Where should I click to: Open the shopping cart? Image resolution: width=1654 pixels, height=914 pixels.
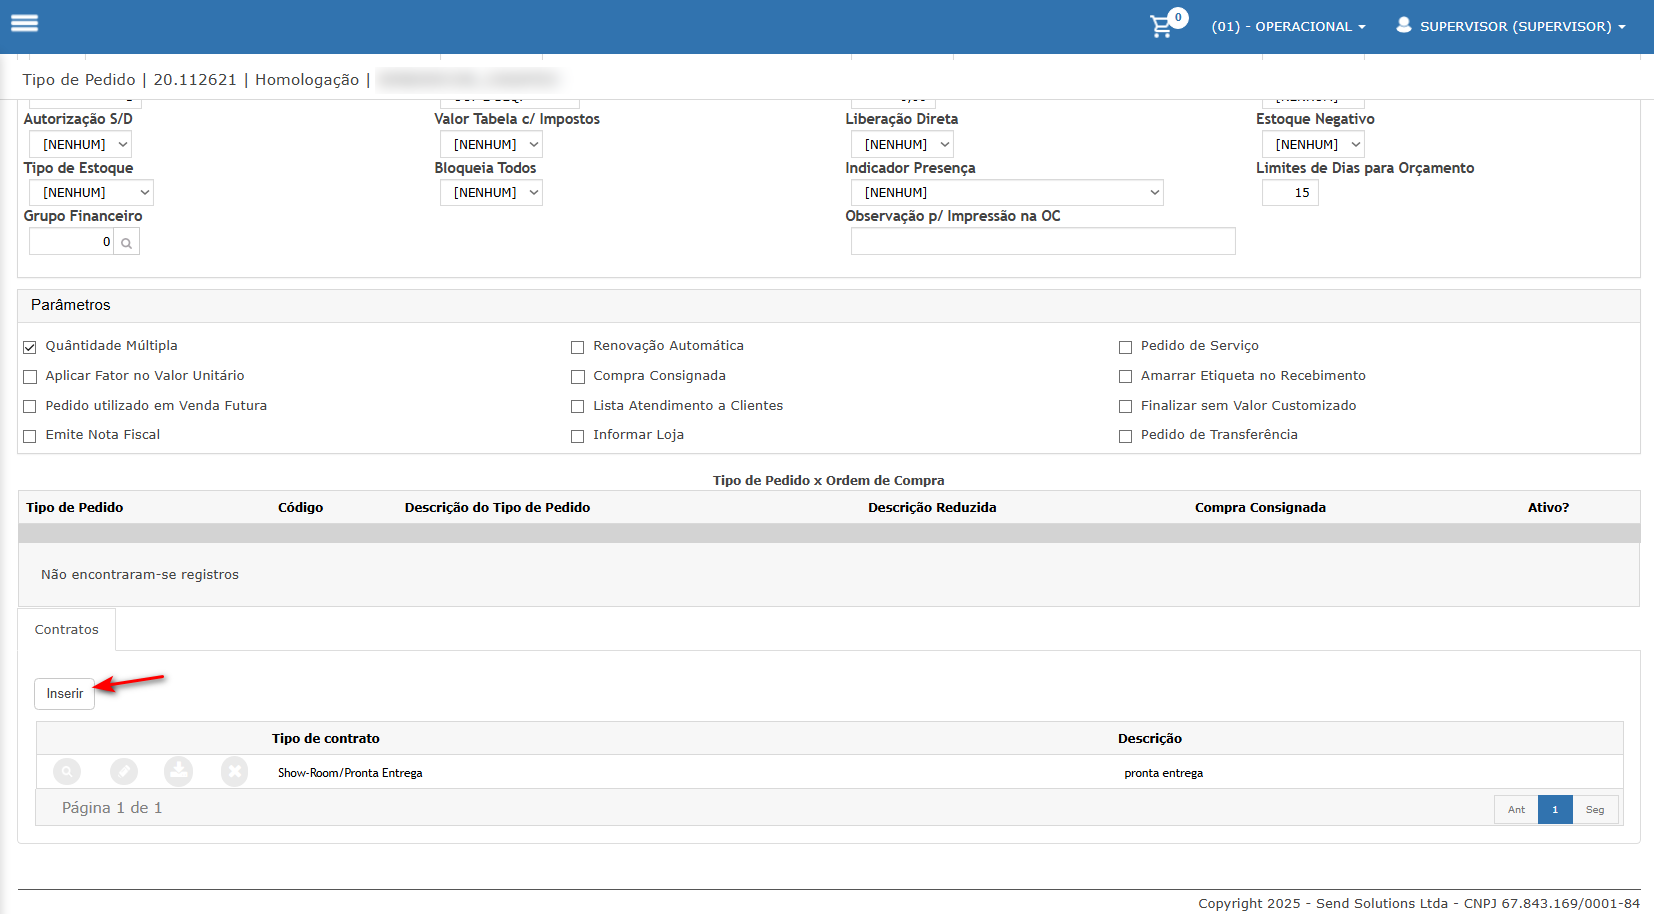(1161, 26)
